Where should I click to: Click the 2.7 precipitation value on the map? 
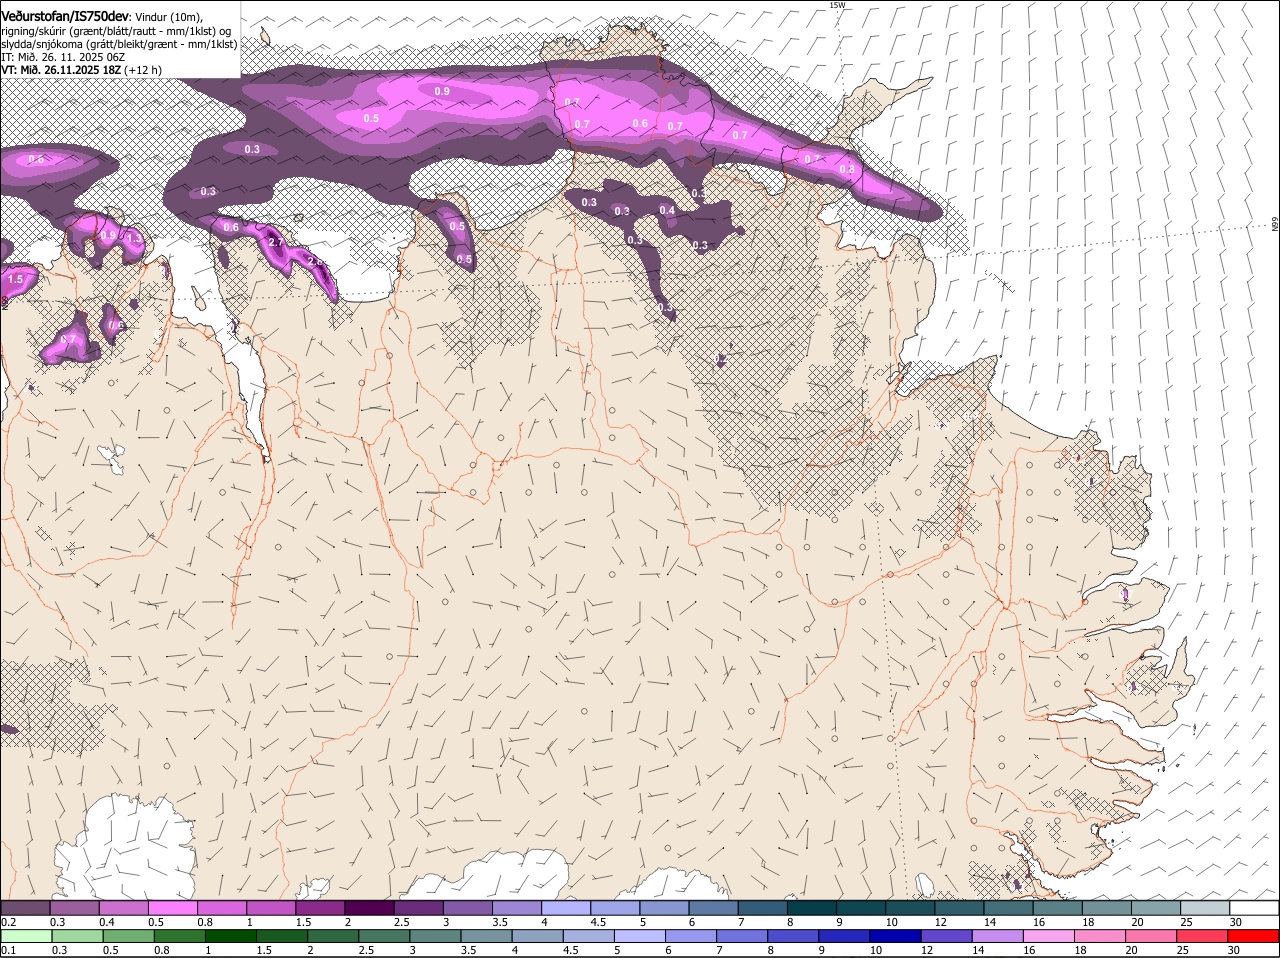[x=276, y=242]
